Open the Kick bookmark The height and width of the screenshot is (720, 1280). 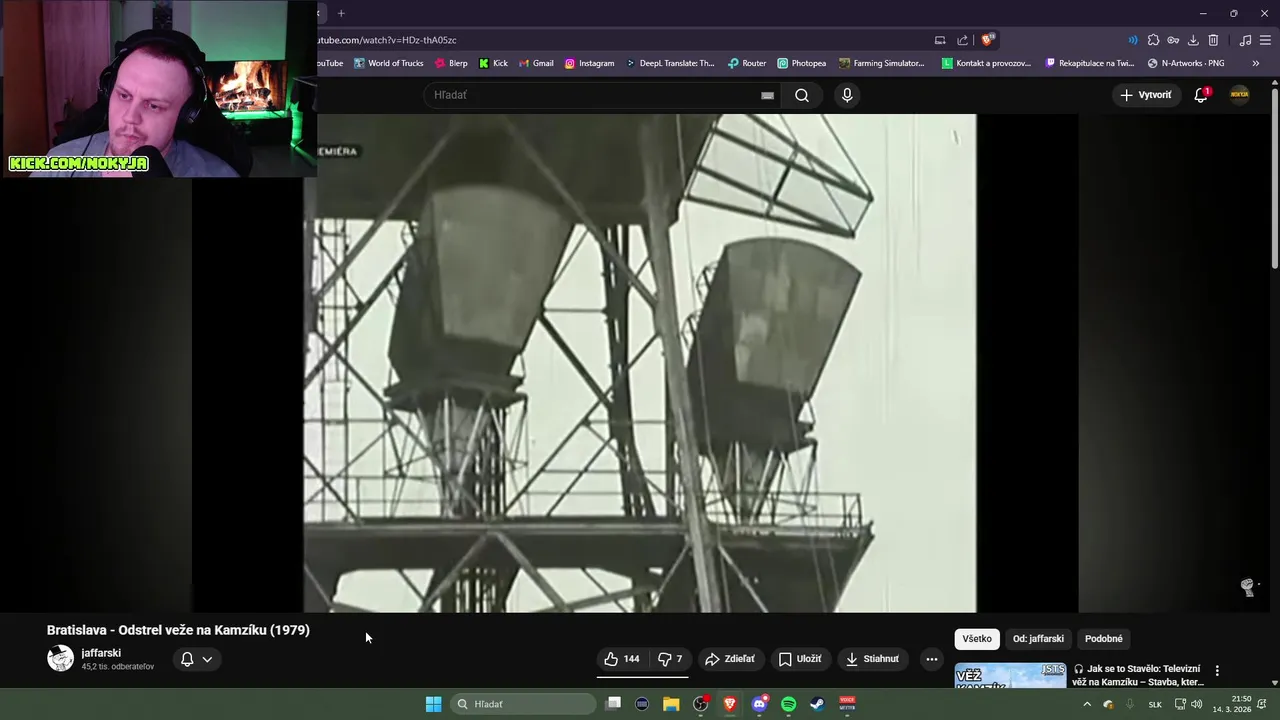pyautogui.click(x=493, y=63)
